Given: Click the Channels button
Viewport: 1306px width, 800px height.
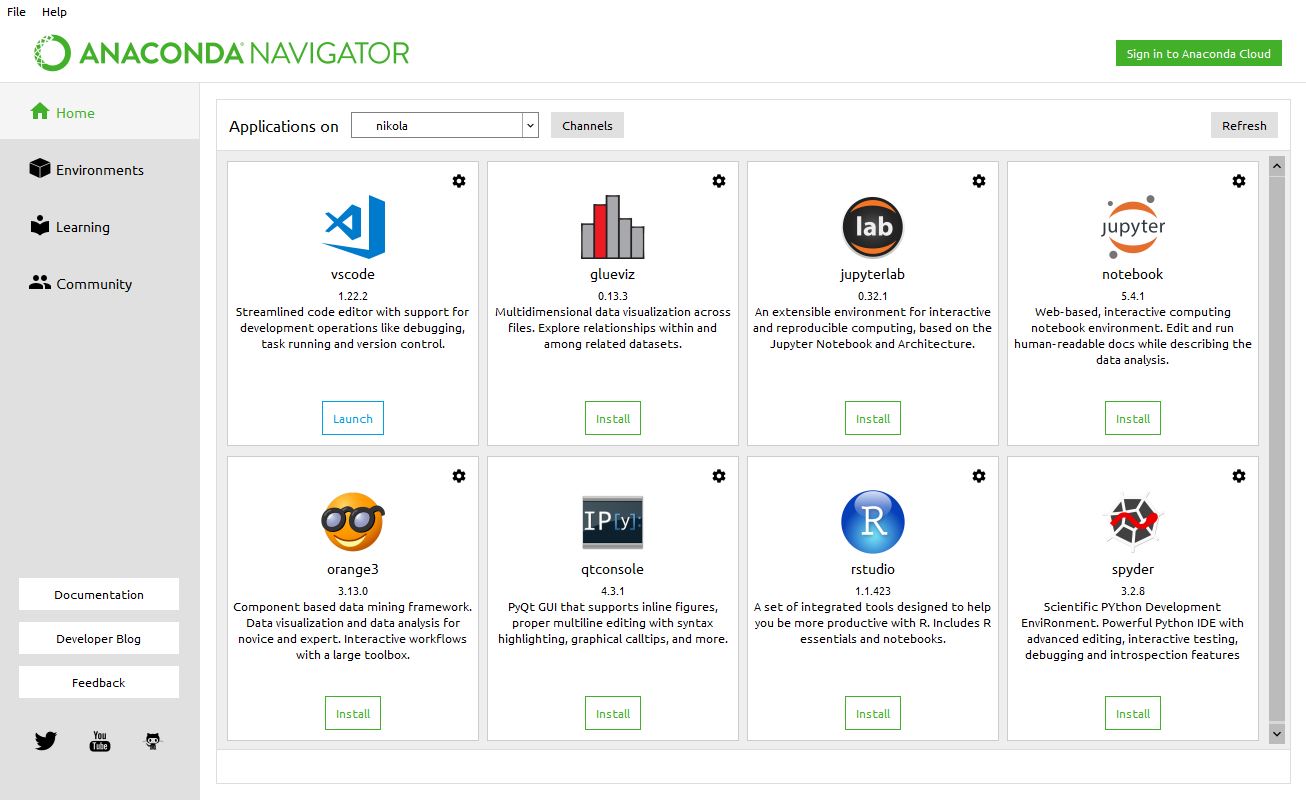Looking at the screenshot, I should [587, 125].
